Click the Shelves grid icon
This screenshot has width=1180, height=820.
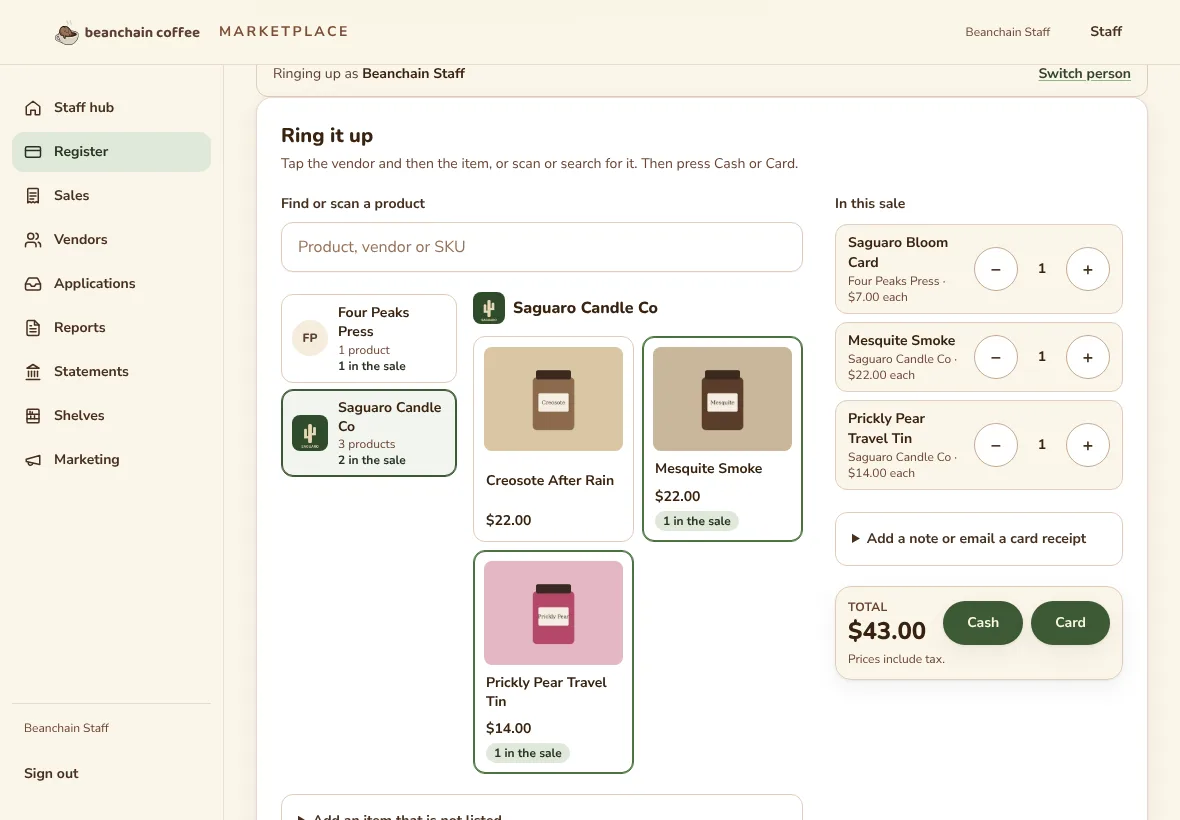pyautogui.click(x=33, y=416)
